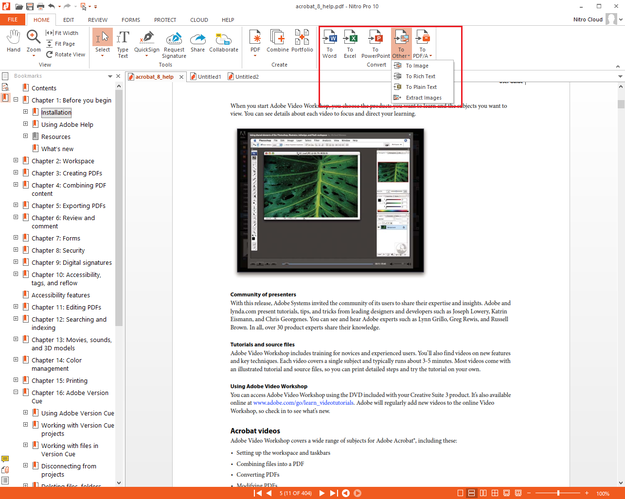This screenshot has height=499, width=625.
Task: Select the Hand tool
Action: (x=13, y=41)
